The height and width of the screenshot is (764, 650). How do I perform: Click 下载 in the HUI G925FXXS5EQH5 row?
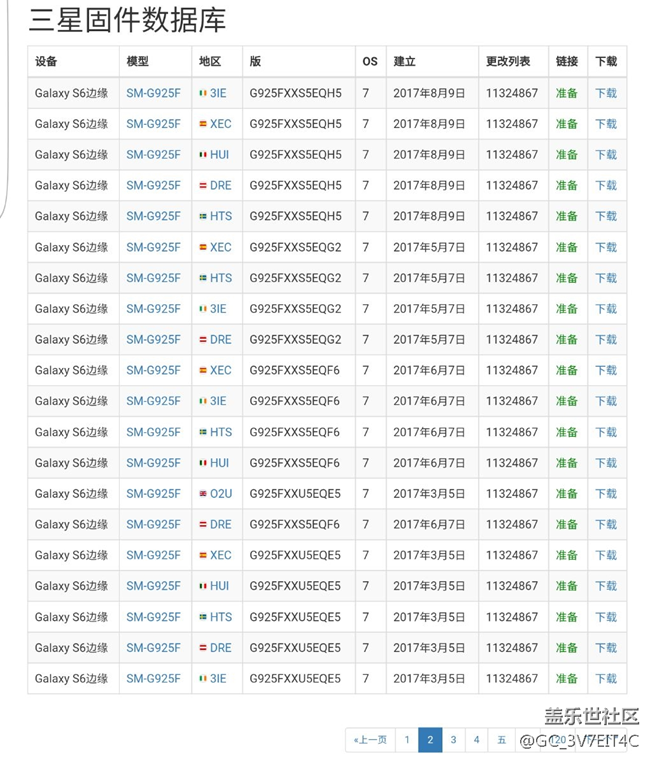(606, 154)
